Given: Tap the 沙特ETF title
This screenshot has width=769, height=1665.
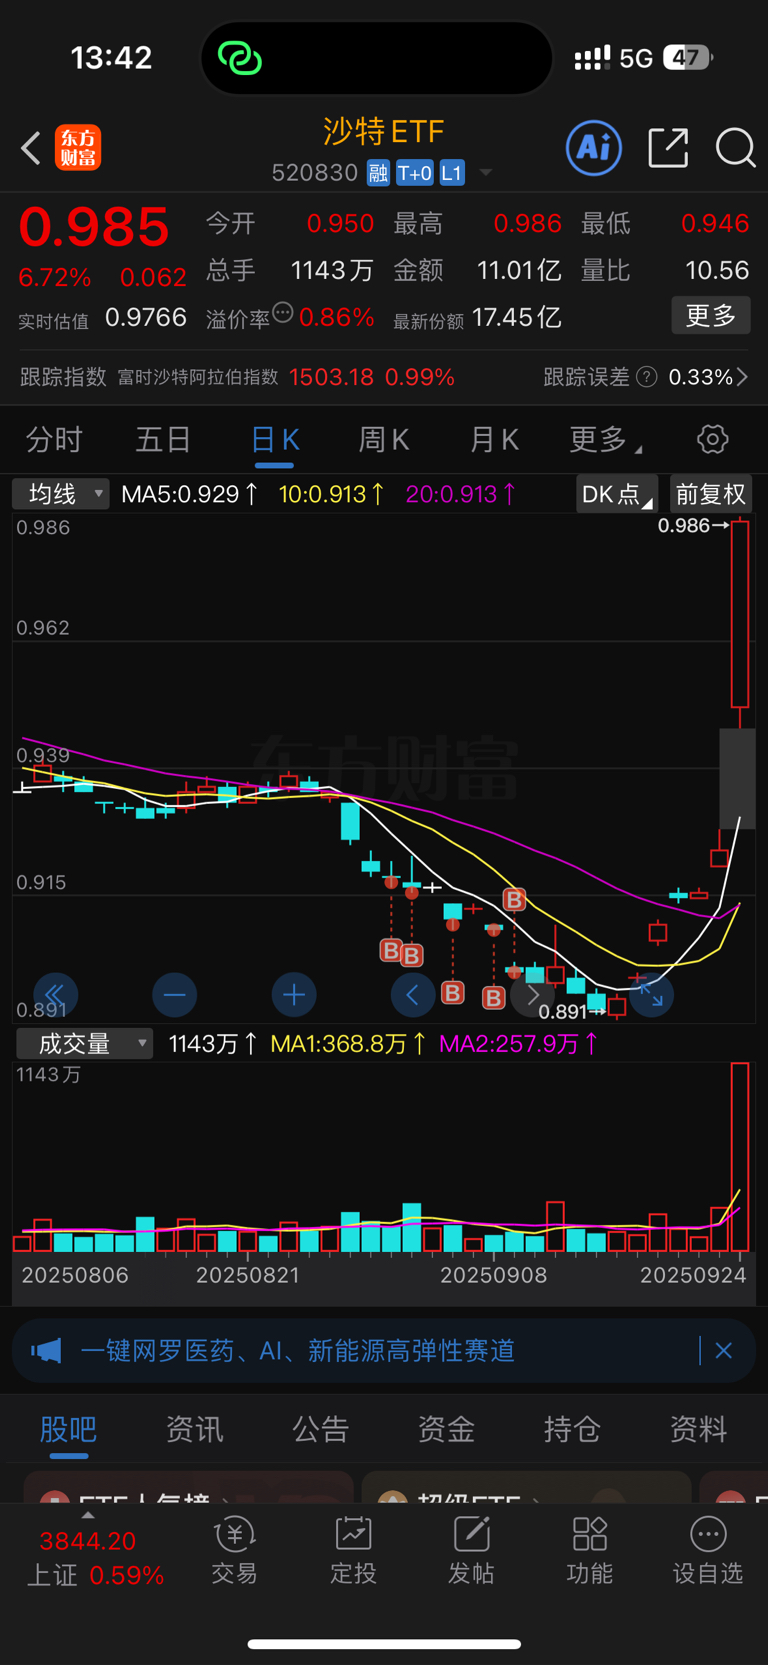Looking at the screenshot, I should 383,131.
